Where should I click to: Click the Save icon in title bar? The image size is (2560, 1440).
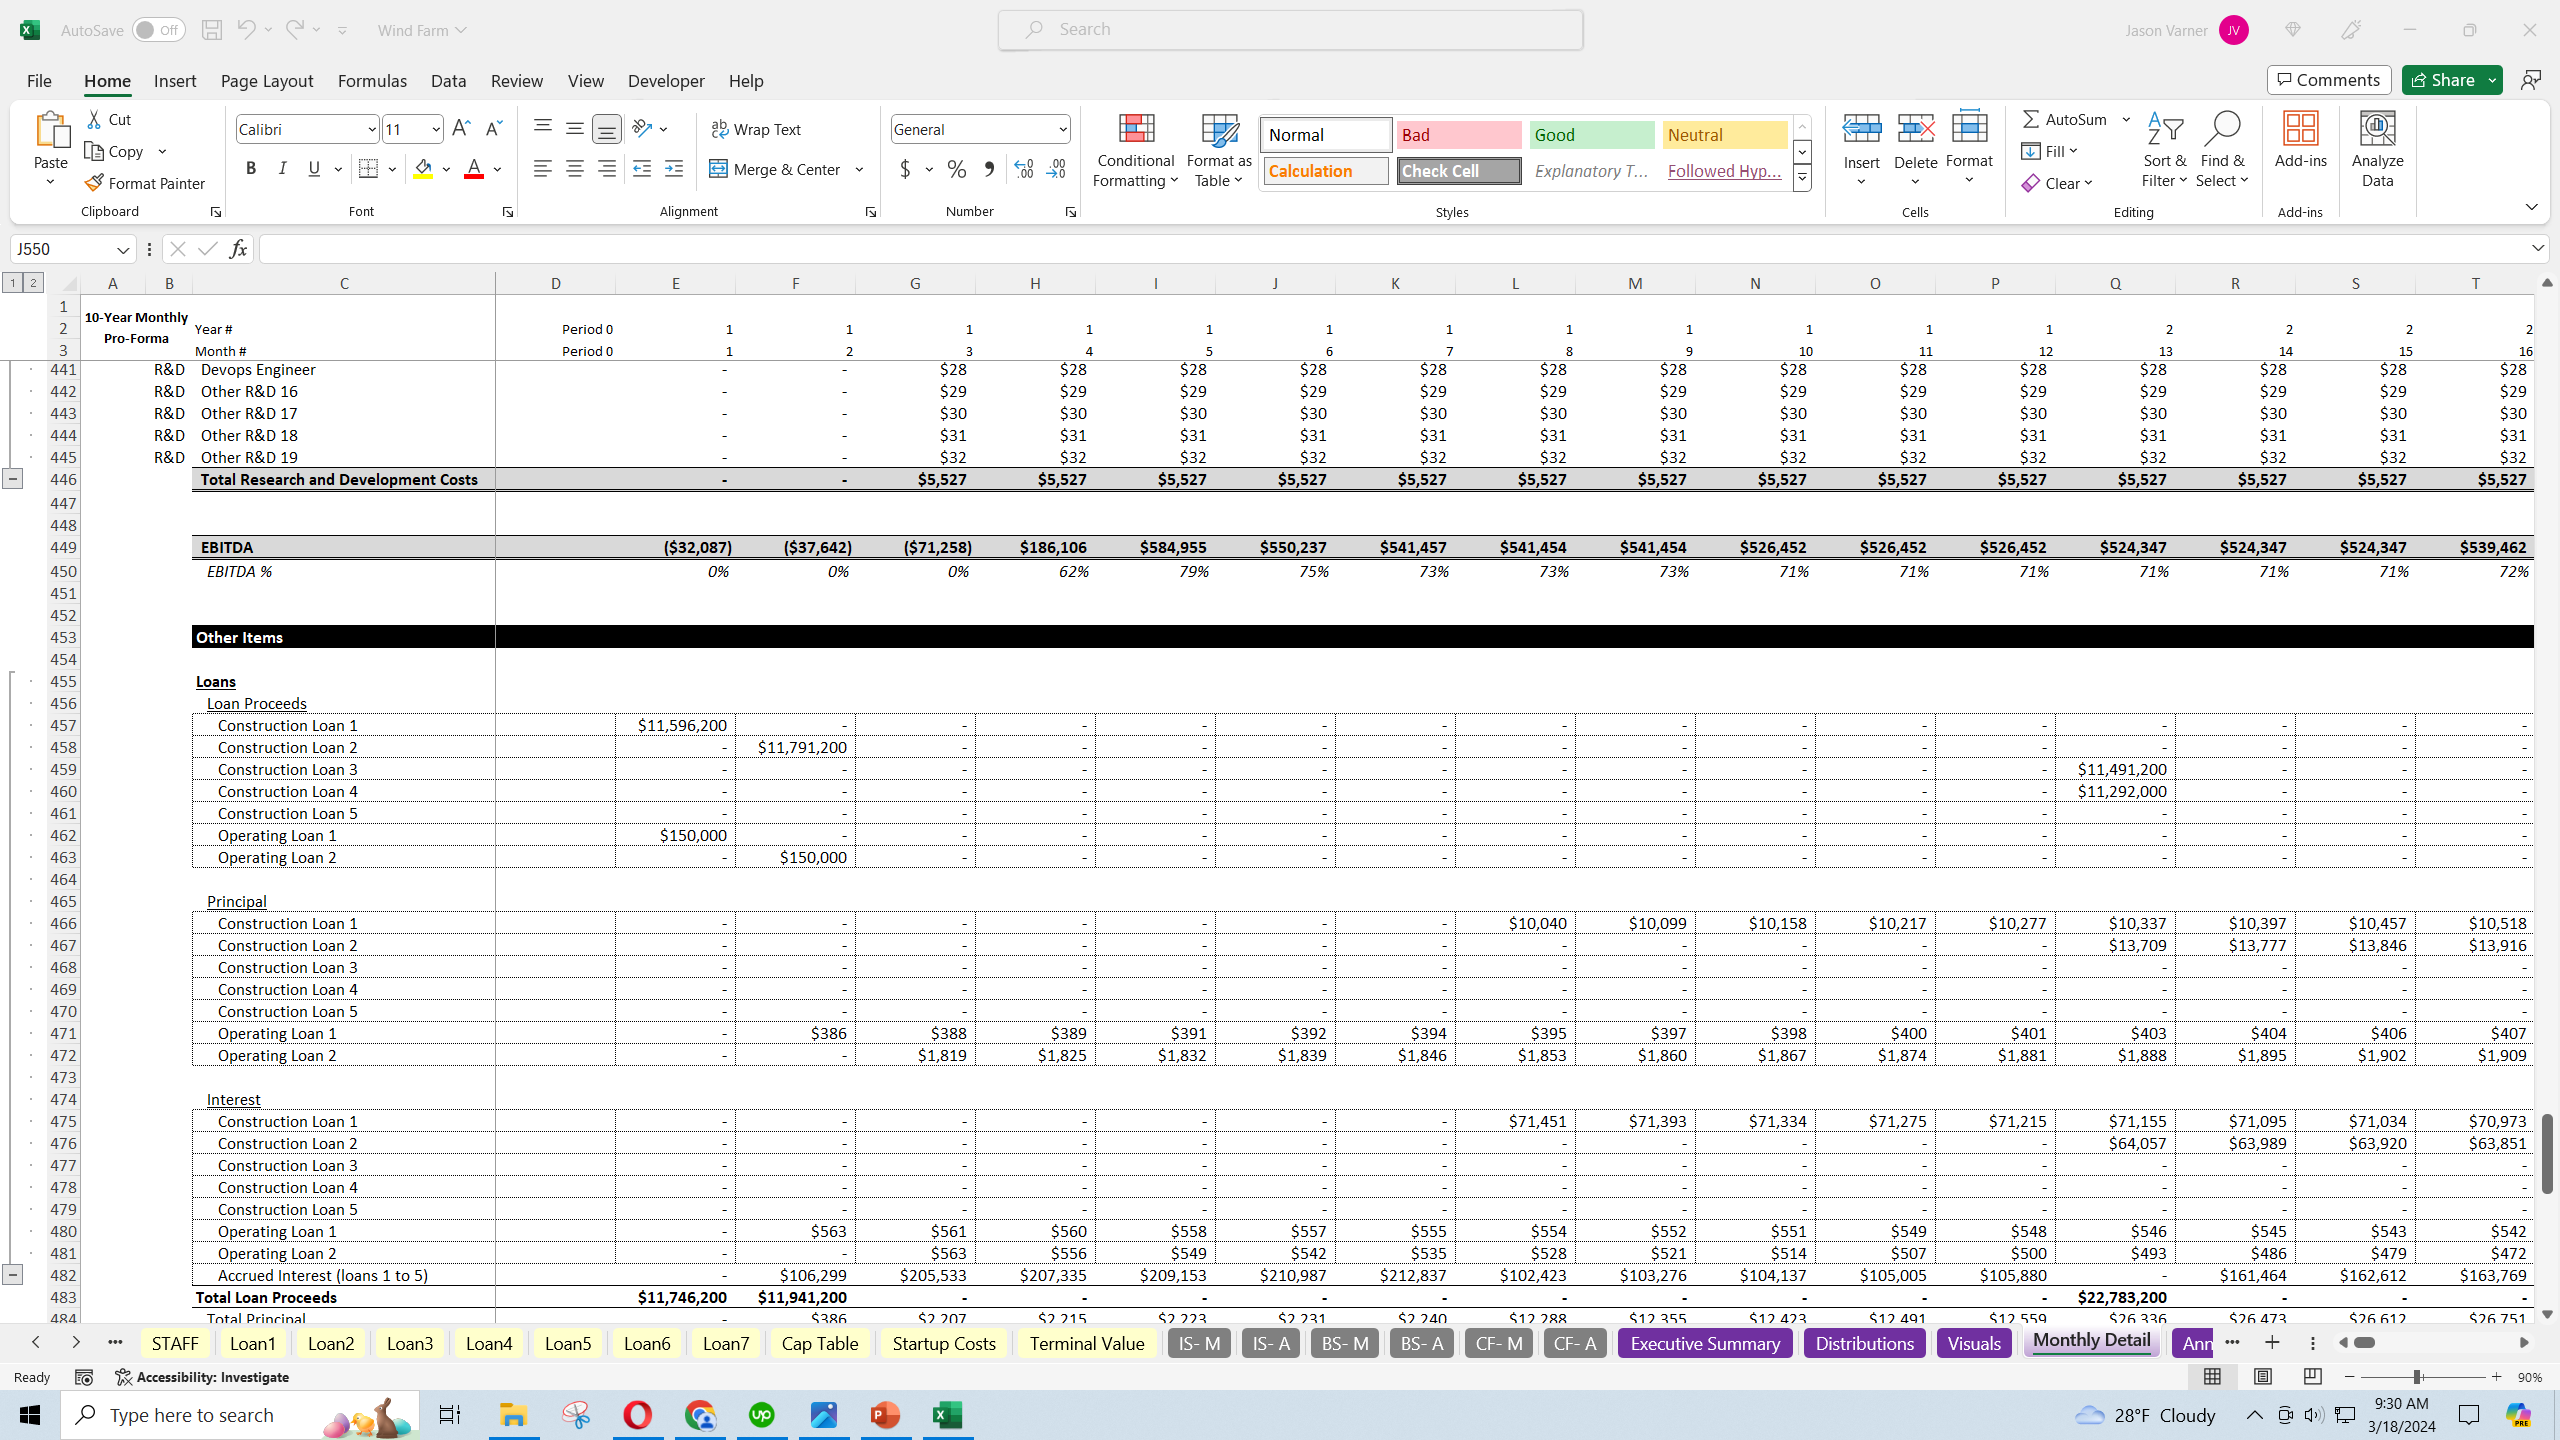211,30
